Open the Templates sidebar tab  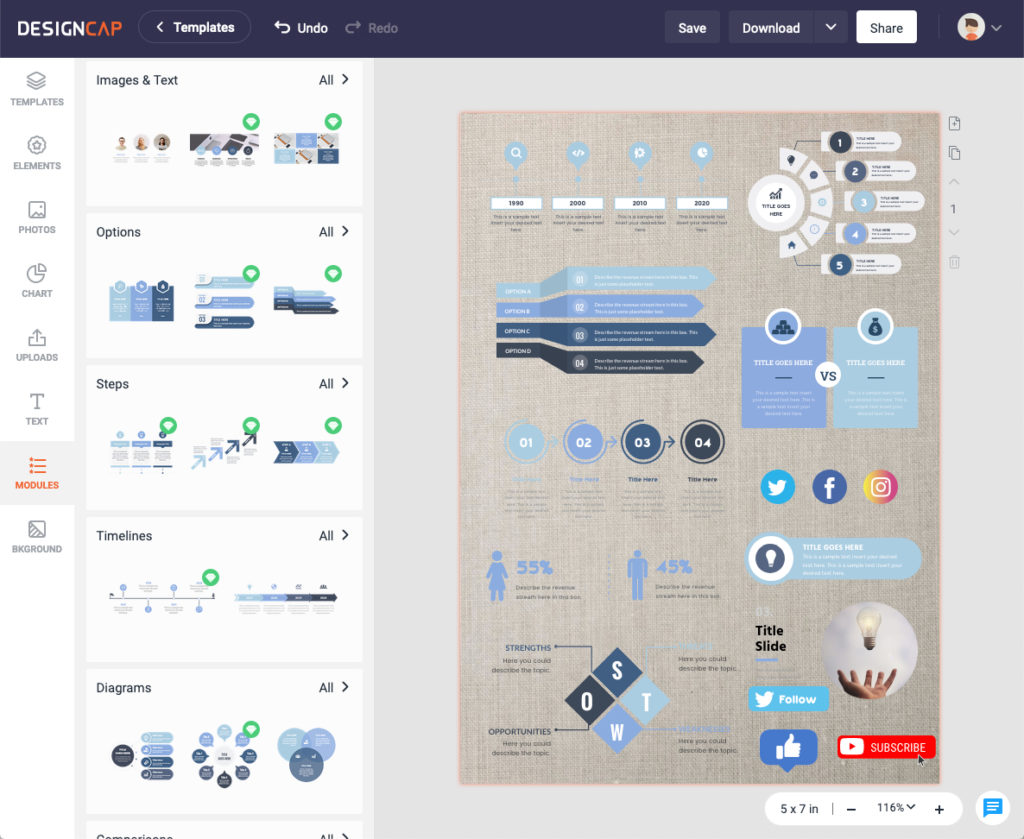pos(37,89)
